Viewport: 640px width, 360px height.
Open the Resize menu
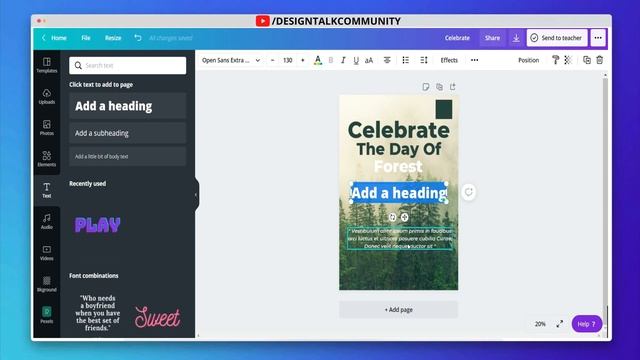click(113, 38)
